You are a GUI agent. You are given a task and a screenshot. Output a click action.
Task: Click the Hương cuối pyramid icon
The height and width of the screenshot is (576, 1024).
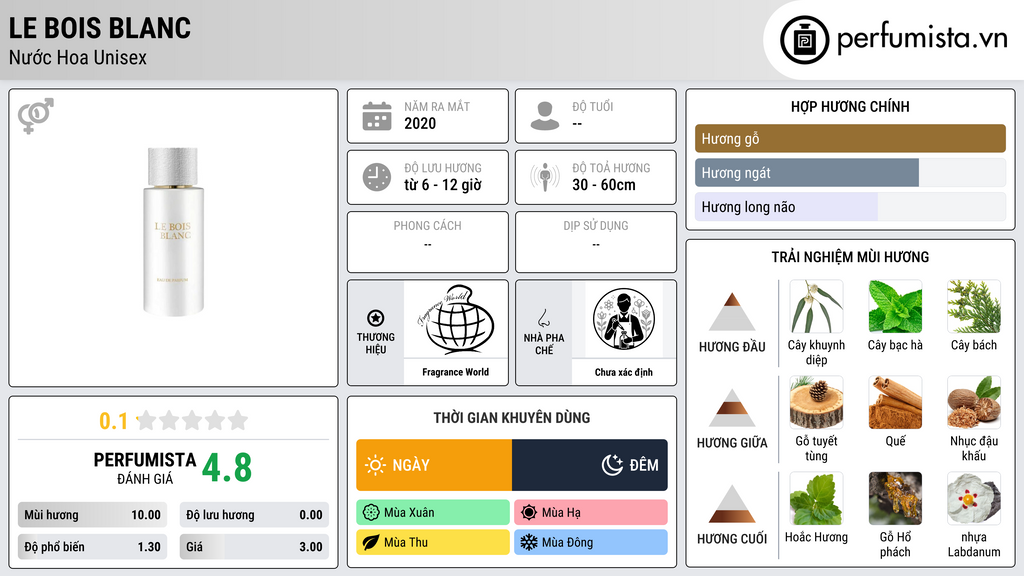[x=732, y=504]
